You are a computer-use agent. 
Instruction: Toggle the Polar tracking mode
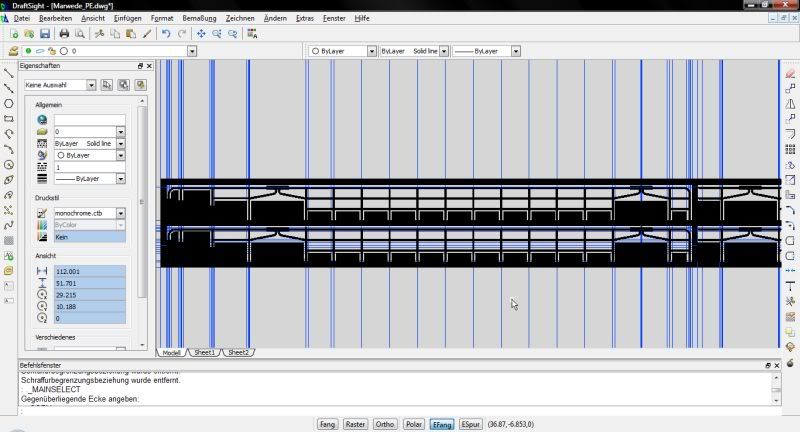pyautogui.click(x=414, y=424)
